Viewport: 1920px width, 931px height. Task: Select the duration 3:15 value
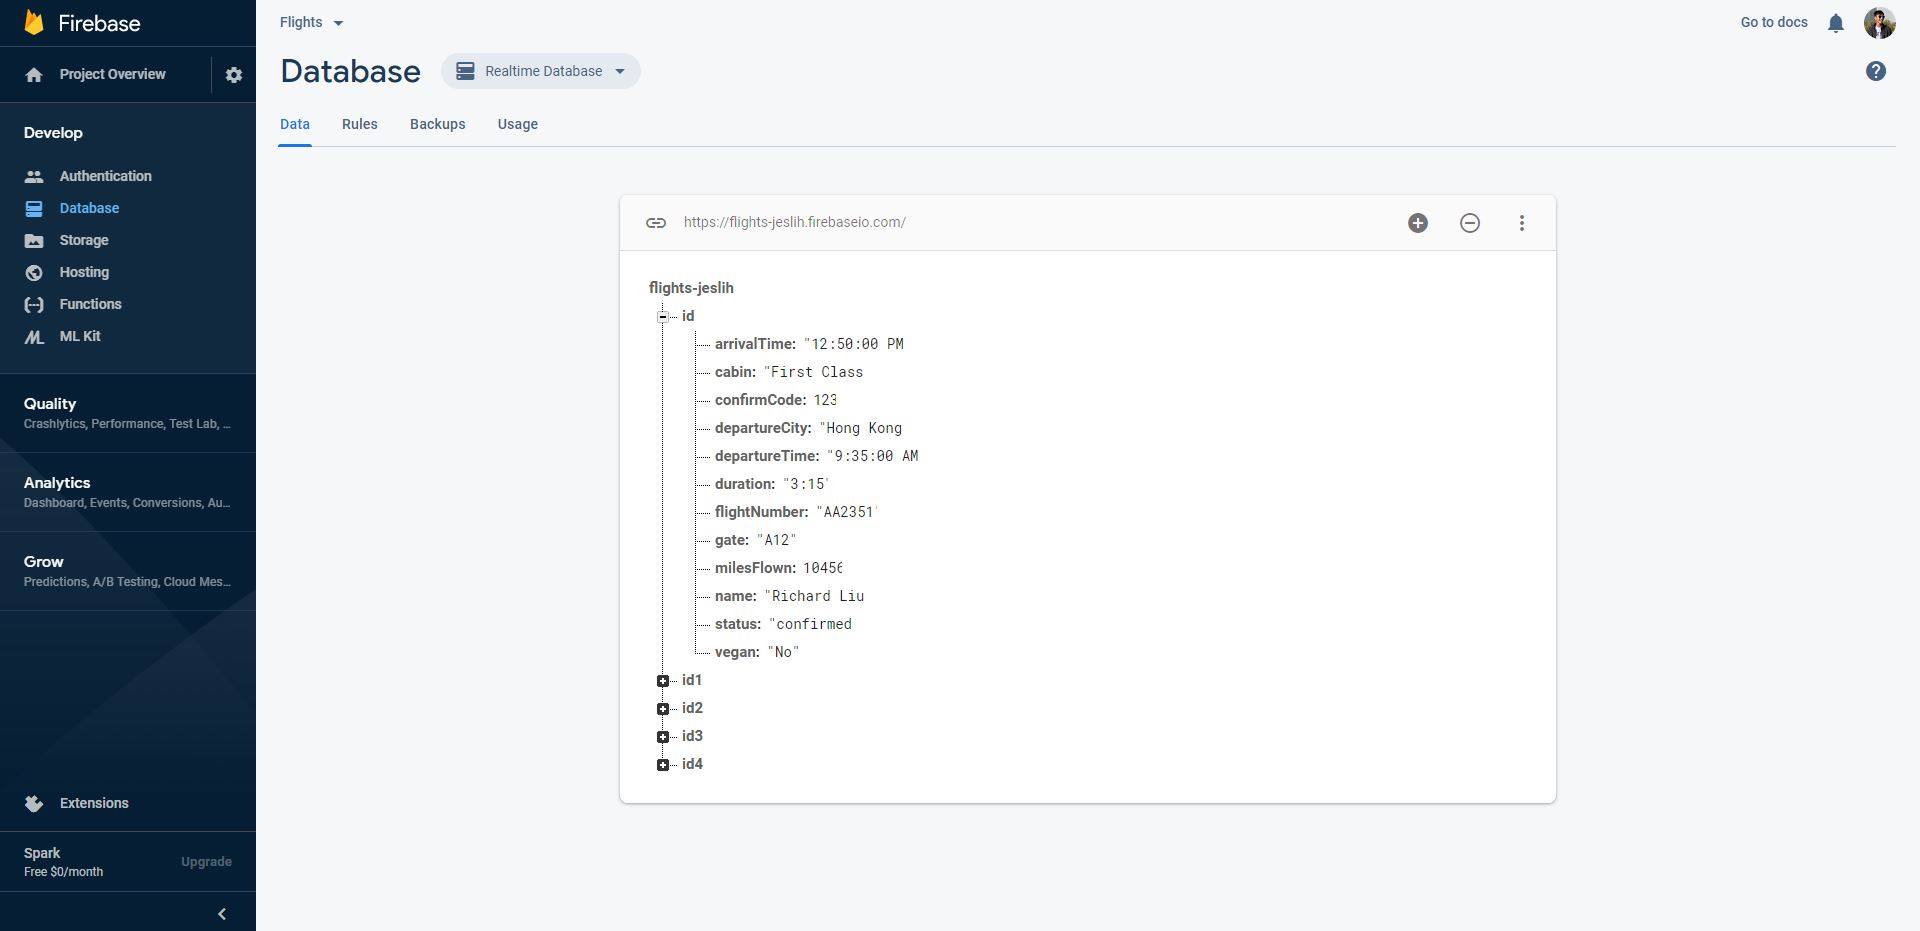[x=806, y=484]
